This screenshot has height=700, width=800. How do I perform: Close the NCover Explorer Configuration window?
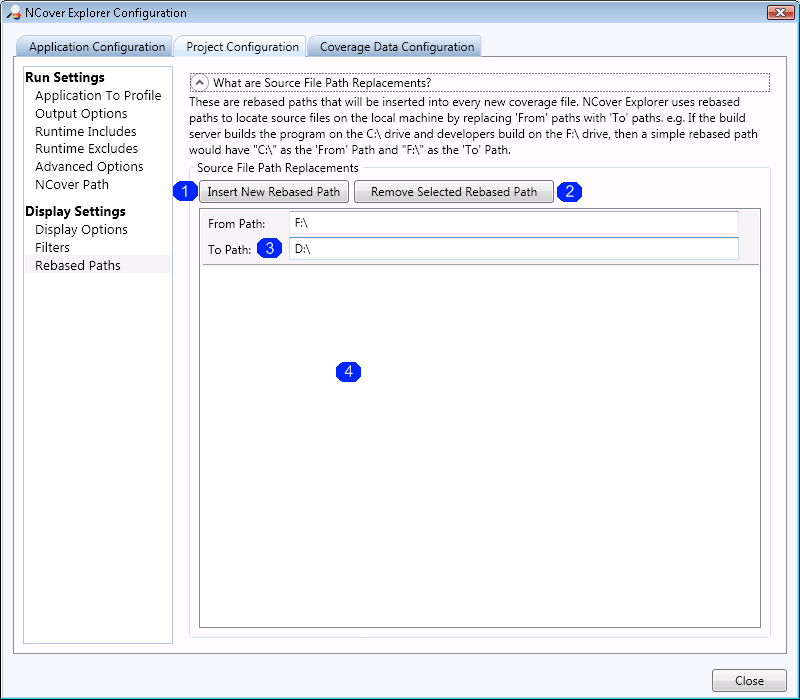click(781, 13)
